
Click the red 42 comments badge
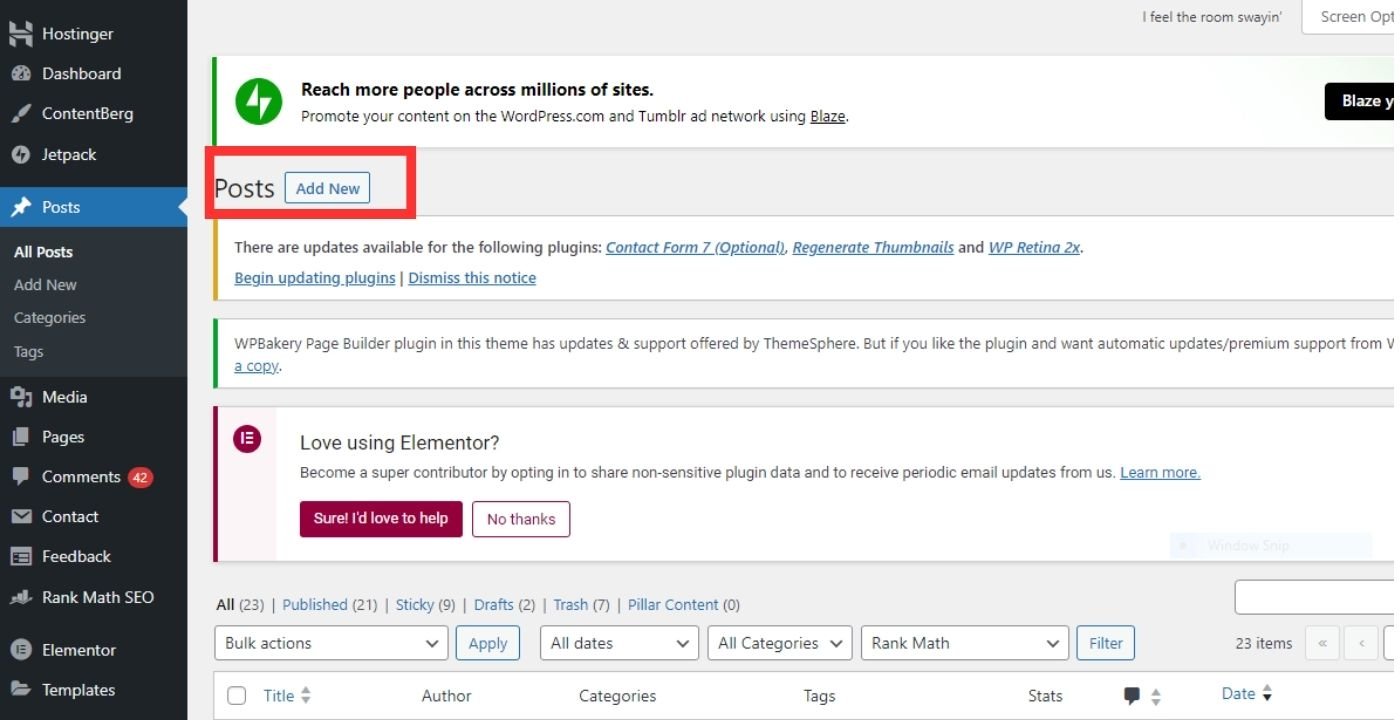pos(140,477)
